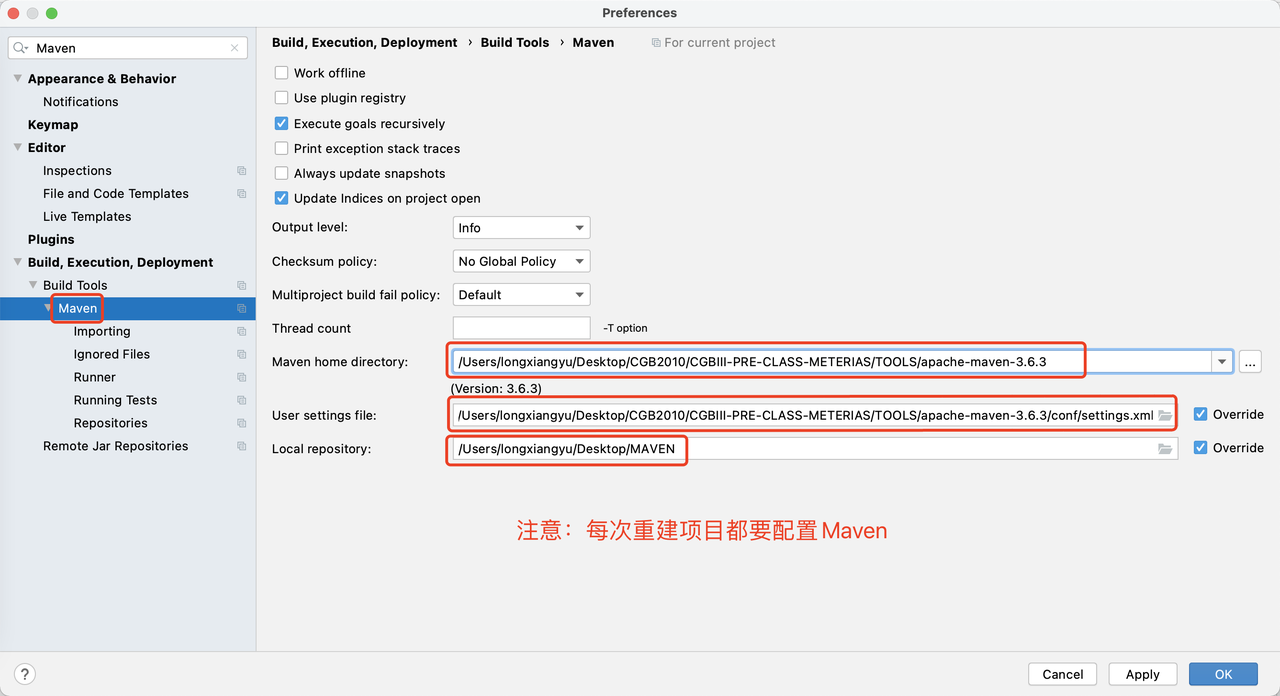Click the project-level icon beside Runner

[241, 378]
